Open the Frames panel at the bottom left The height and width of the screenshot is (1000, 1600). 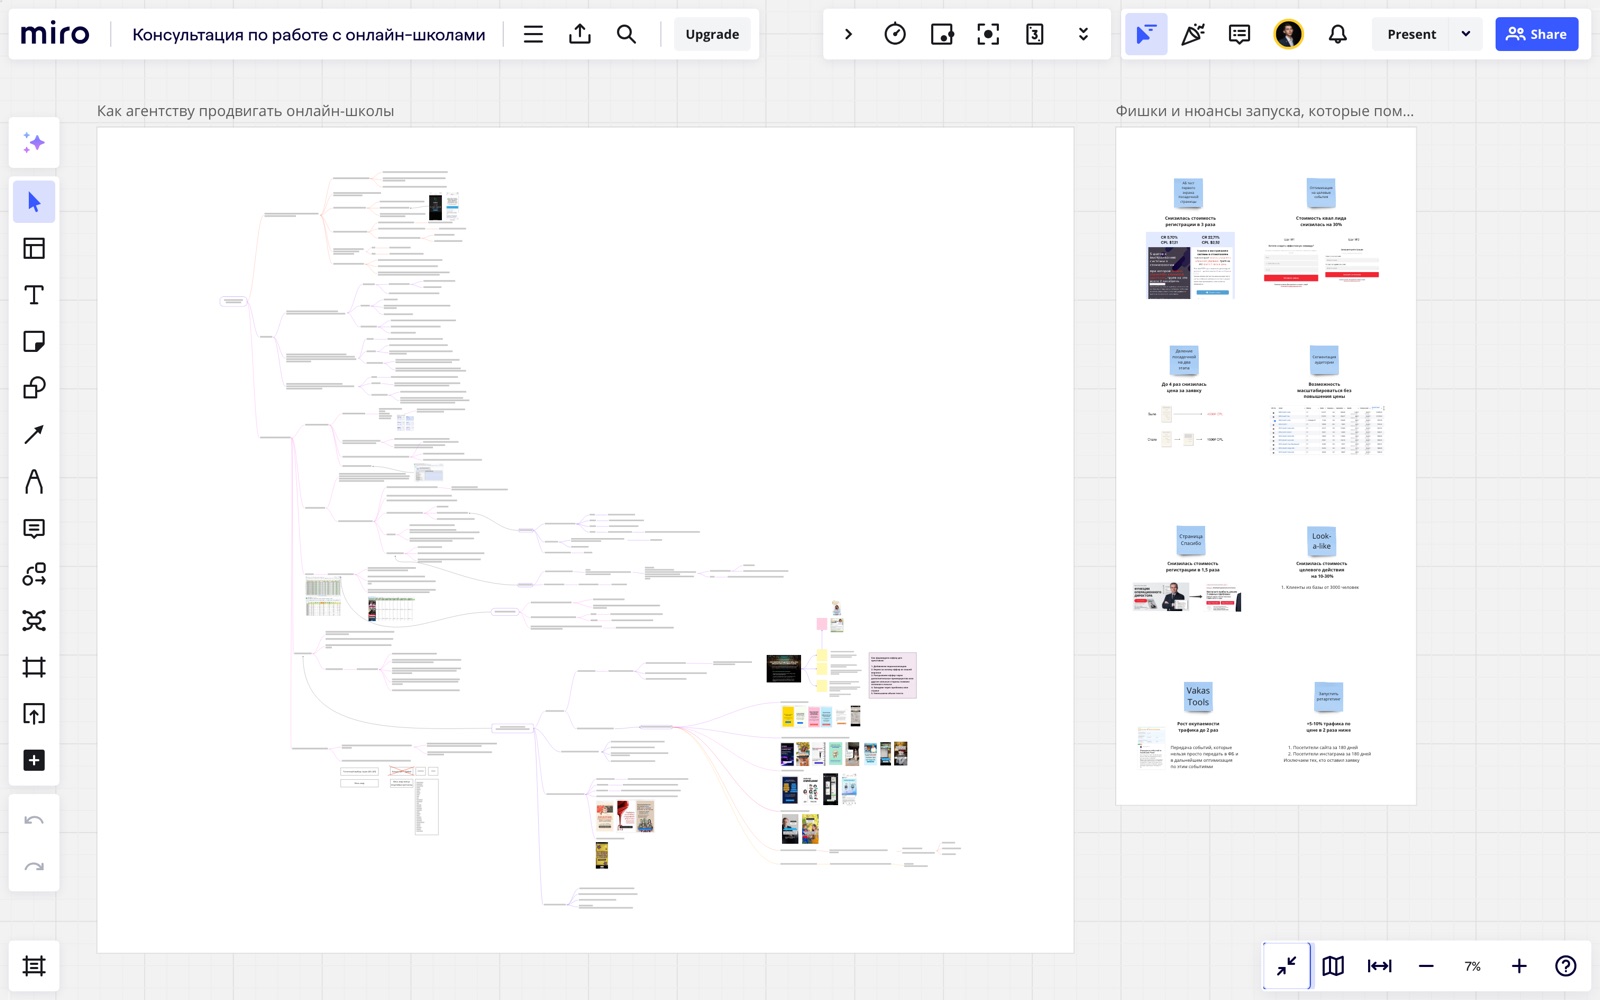pyautogui.click(x=34, y=966)
